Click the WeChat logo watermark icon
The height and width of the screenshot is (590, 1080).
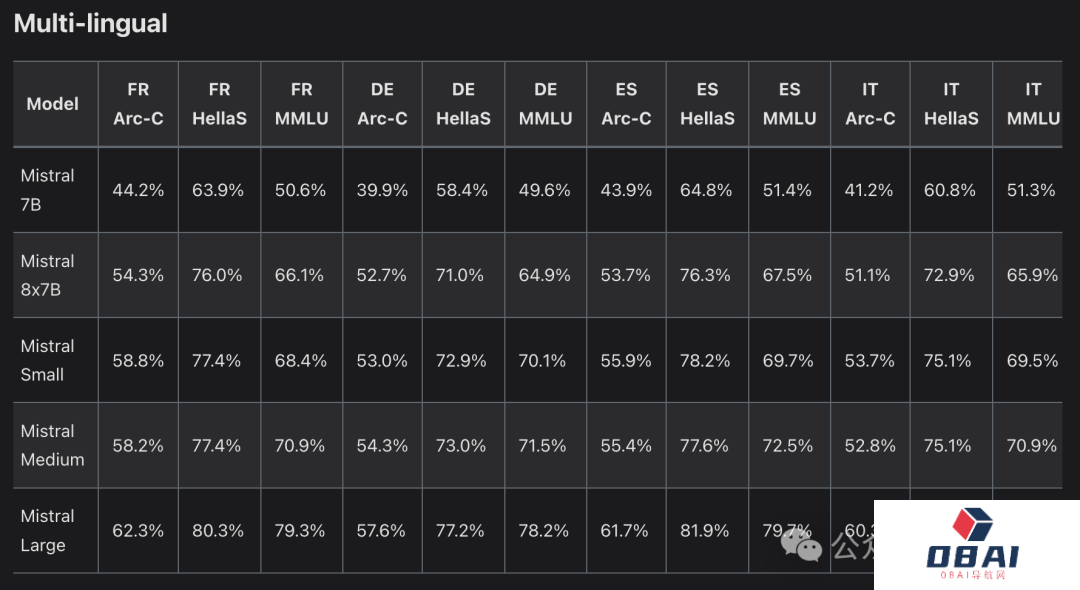803,543
